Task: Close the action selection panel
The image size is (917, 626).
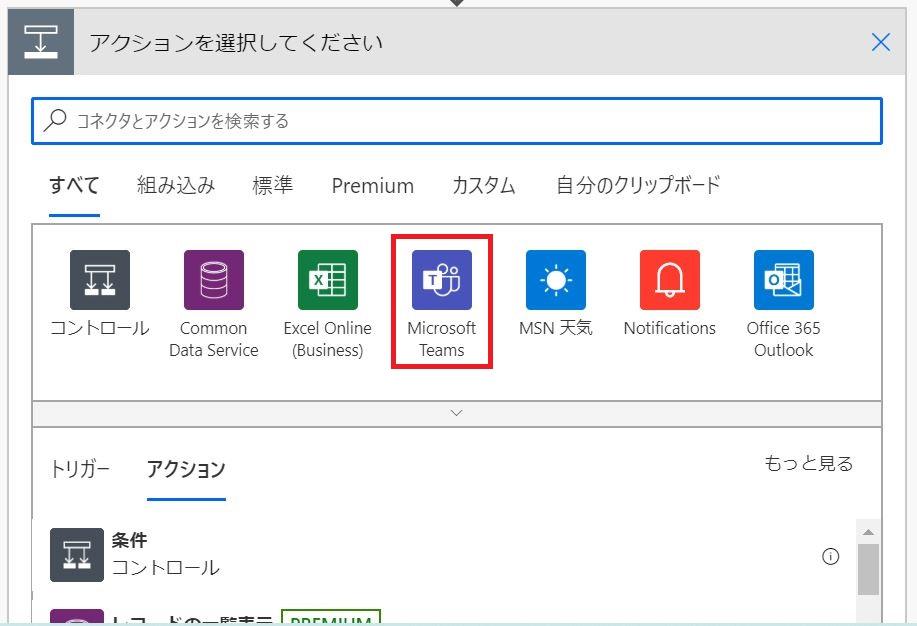Action: 881,42
